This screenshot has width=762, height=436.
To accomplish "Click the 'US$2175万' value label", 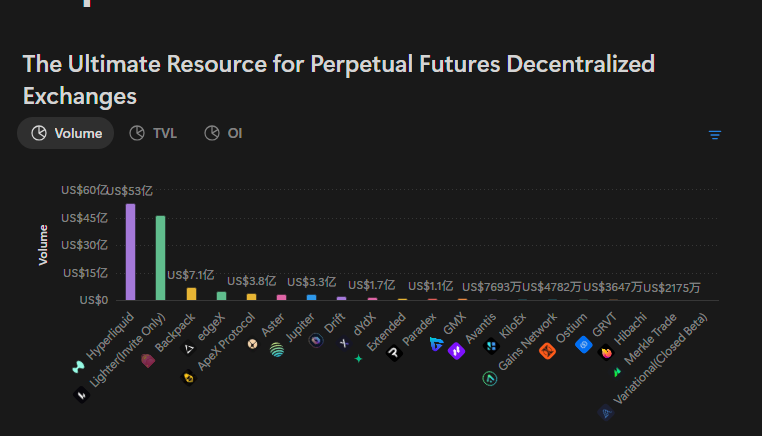I will pyautogui.click(x=672, y=288).
